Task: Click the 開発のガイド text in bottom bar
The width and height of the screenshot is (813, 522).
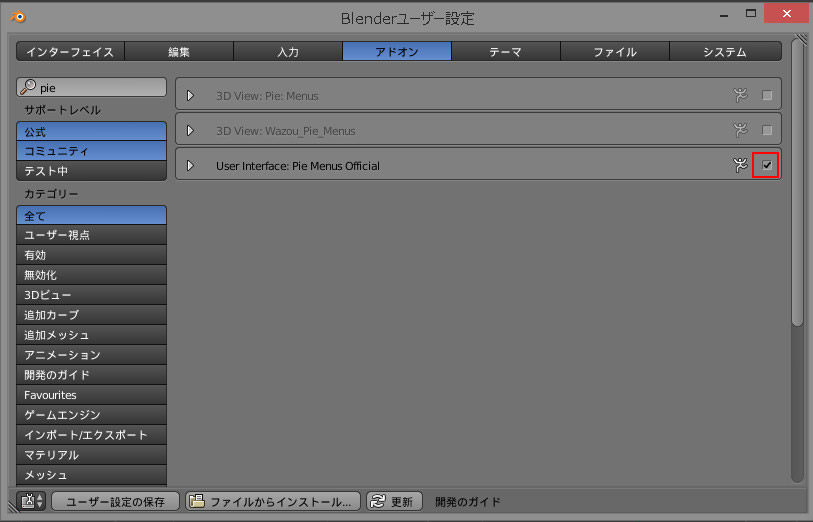Action: (468, 502)
